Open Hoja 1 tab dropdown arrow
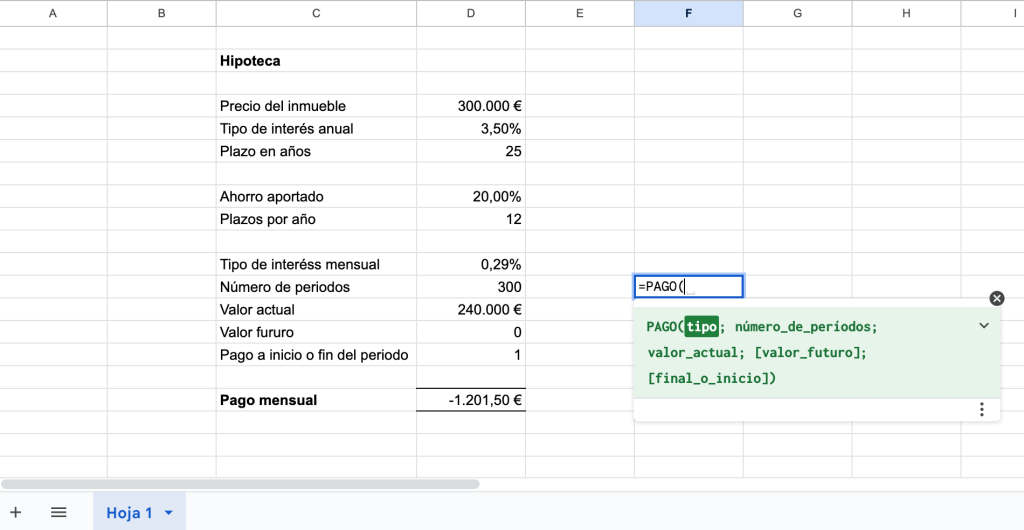Image resolution: width=1024 pixels, height=530 pixels. click(168, 513)
